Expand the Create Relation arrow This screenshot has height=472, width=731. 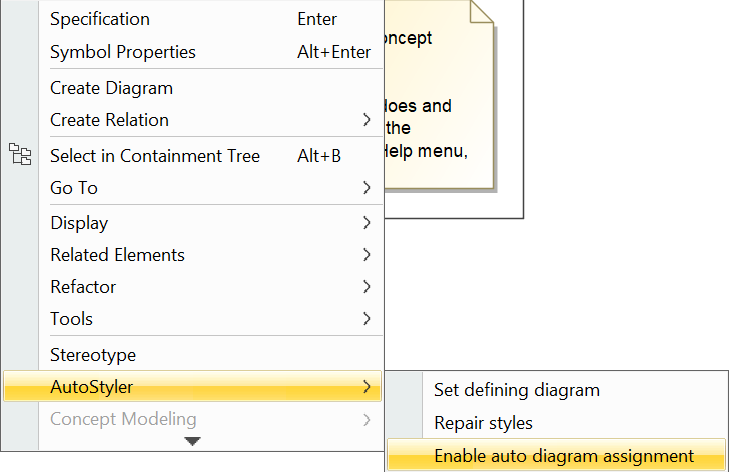click(x=367, y=120)
